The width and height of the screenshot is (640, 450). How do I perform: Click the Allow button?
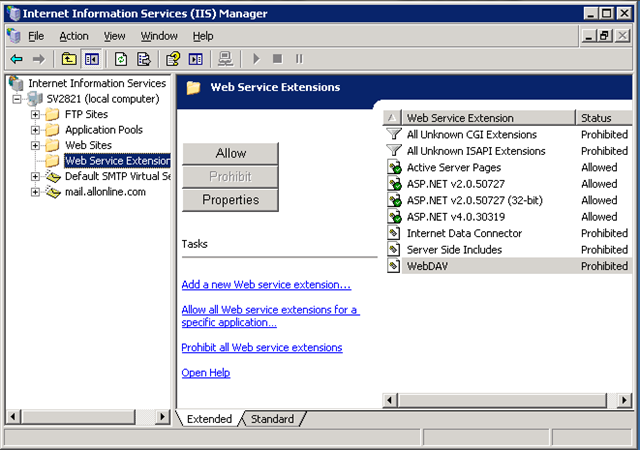point(230,153)
